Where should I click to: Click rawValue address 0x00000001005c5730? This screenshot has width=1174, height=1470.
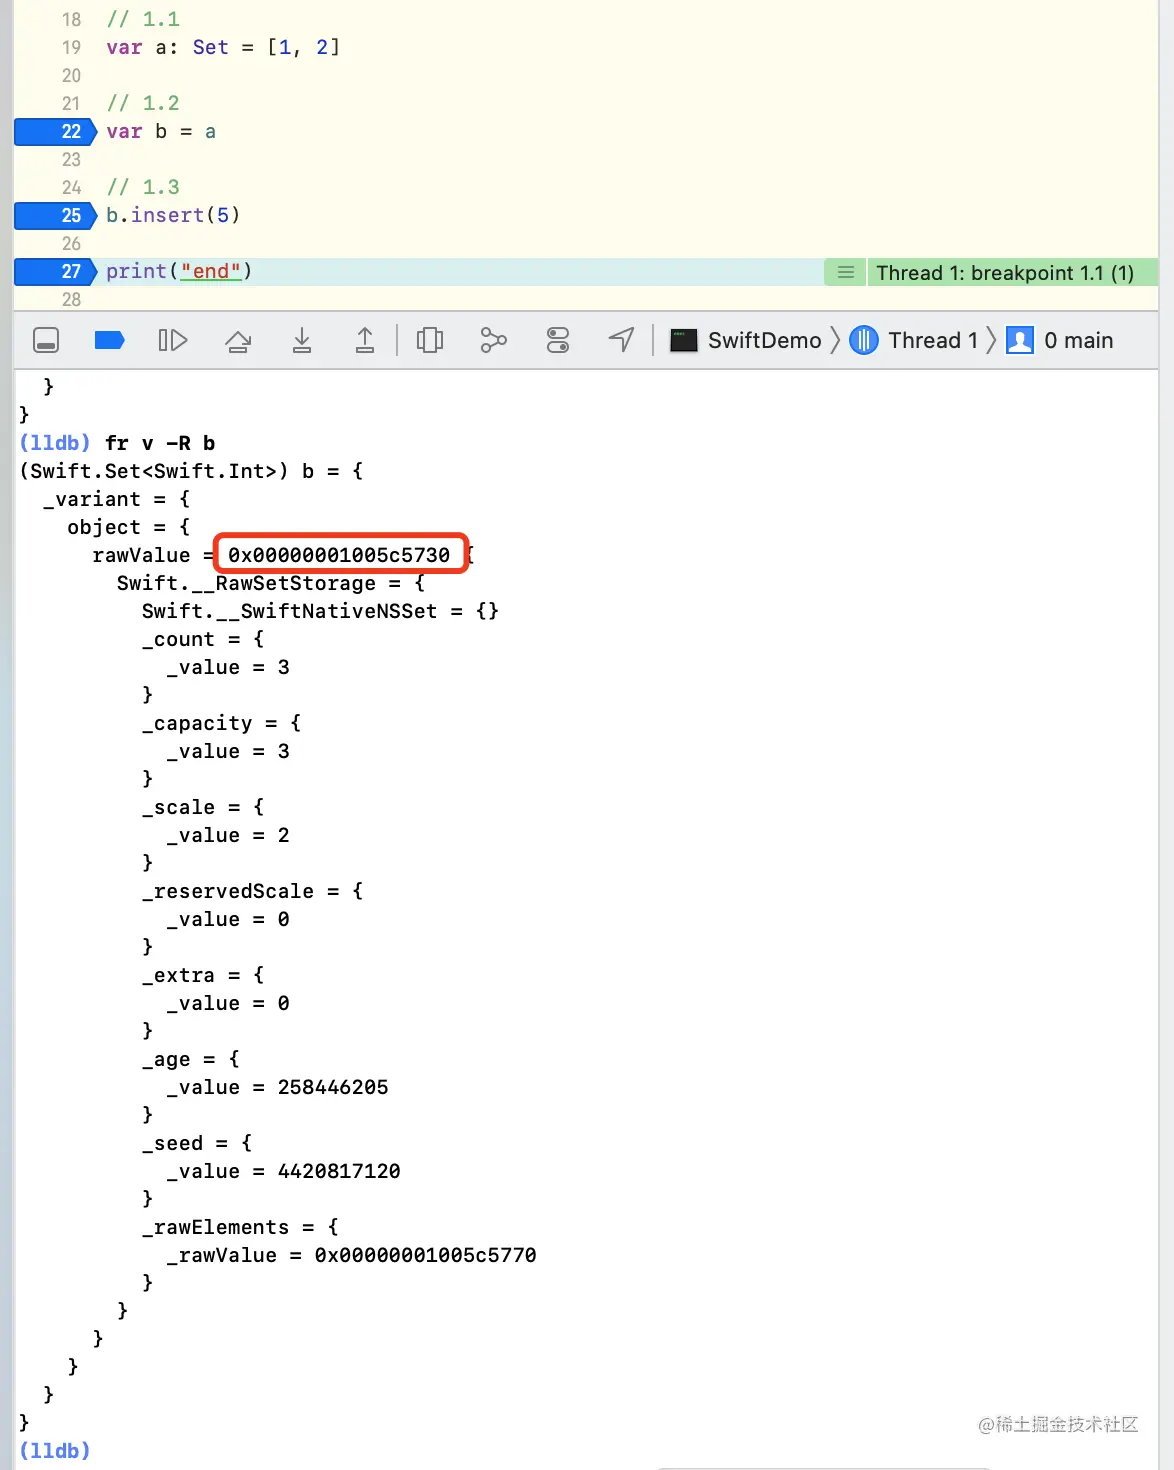(339, 555)
